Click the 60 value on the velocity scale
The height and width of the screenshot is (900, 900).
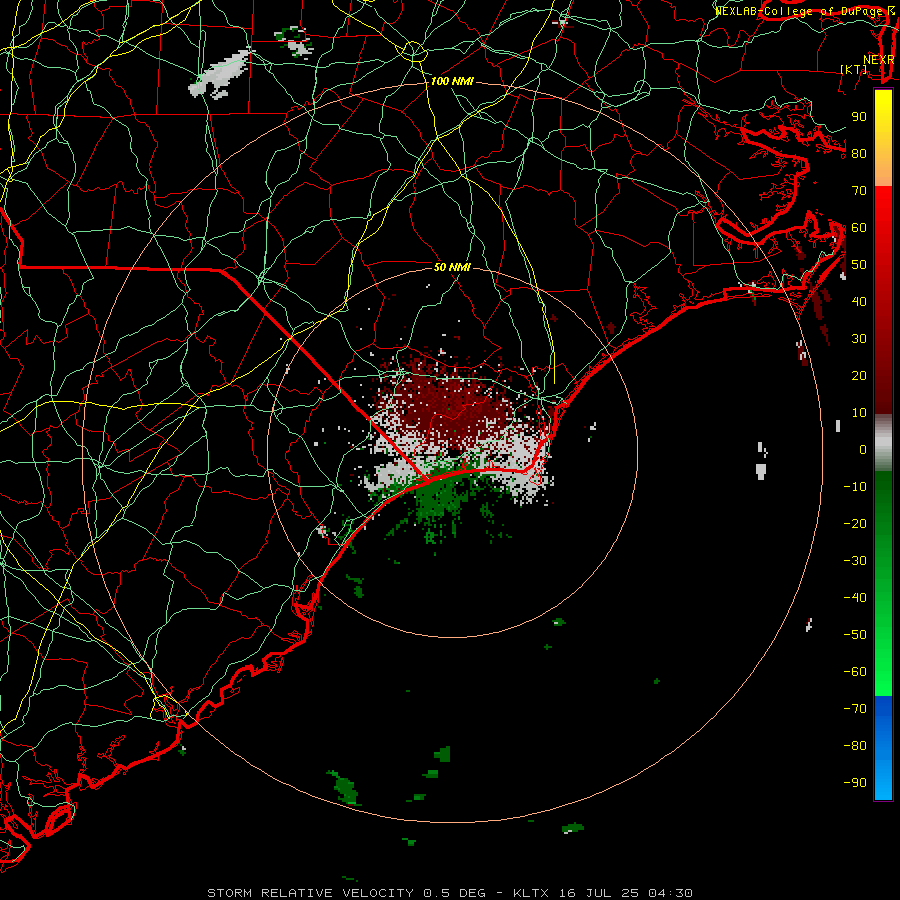[x=859, y=228]
